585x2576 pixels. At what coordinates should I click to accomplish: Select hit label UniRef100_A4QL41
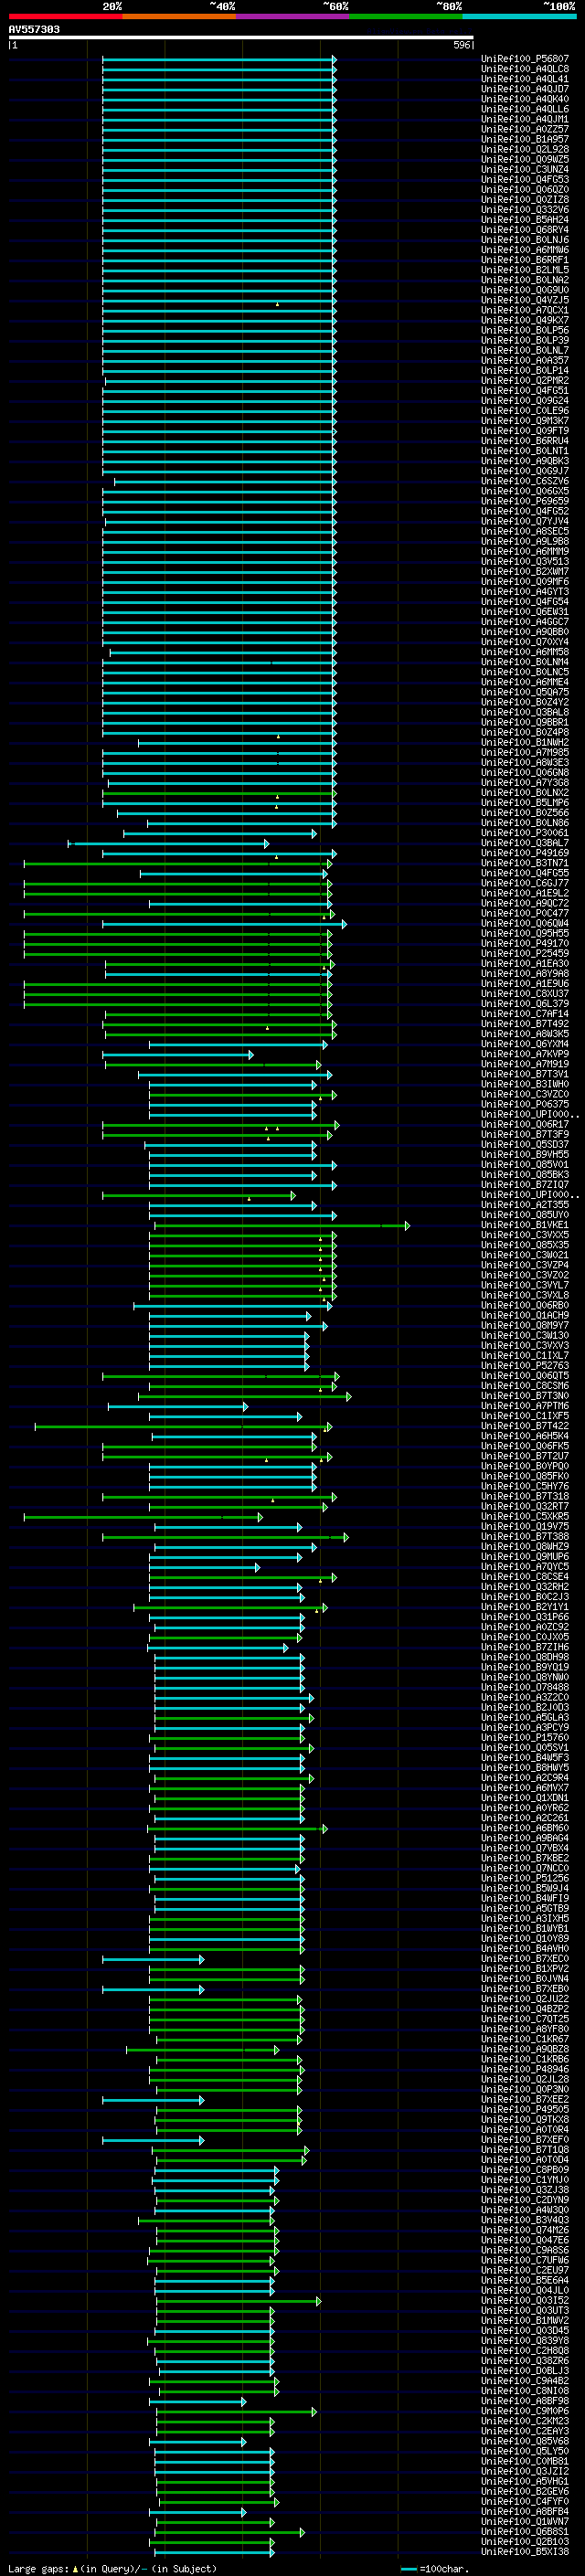tap(525, 79)
